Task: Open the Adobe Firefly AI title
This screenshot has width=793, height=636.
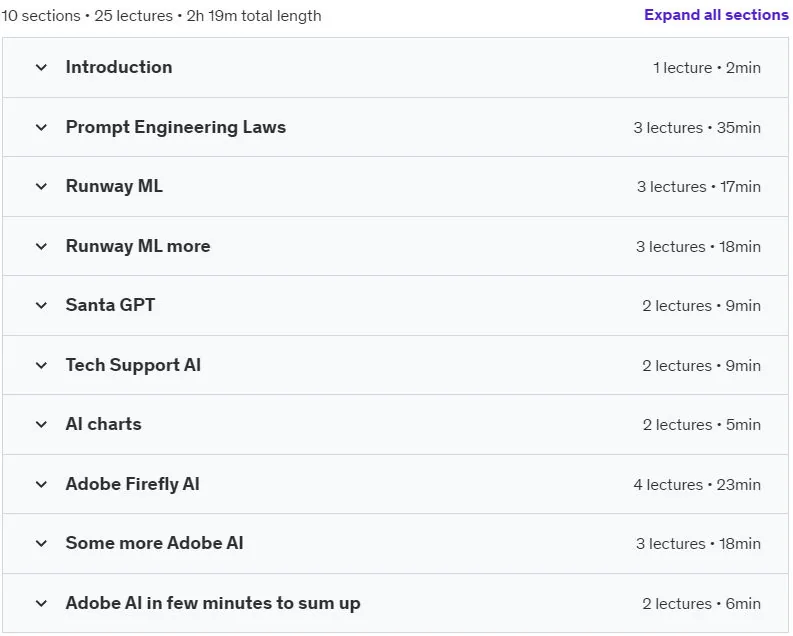Action: click(133, 484)
